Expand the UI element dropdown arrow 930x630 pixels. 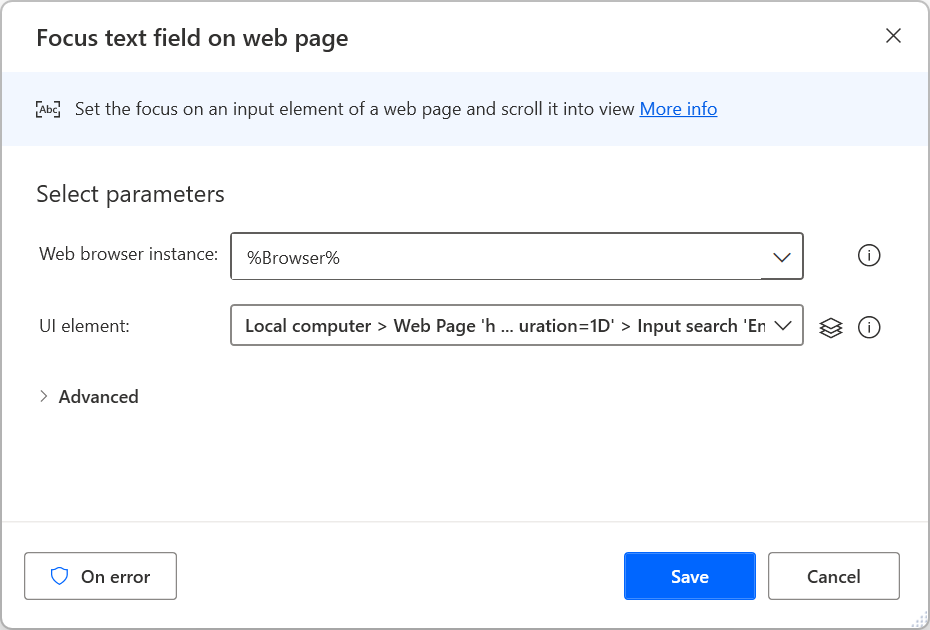[x=784, y=326]
